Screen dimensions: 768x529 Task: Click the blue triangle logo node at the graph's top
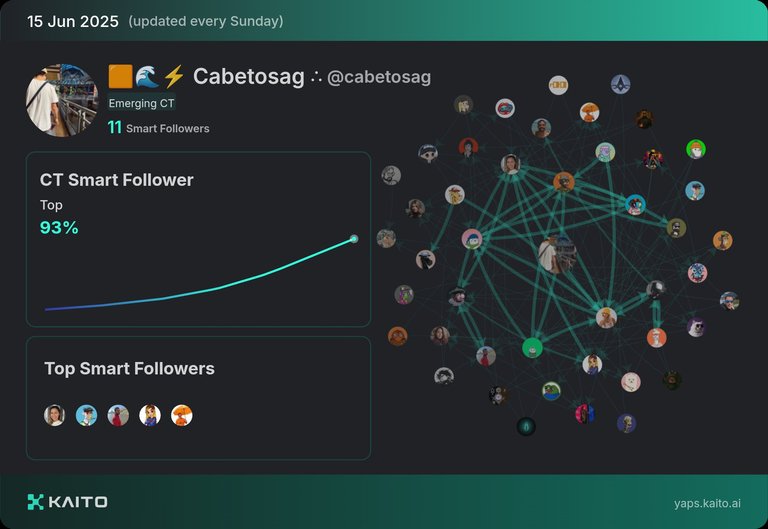pos(621,84)
